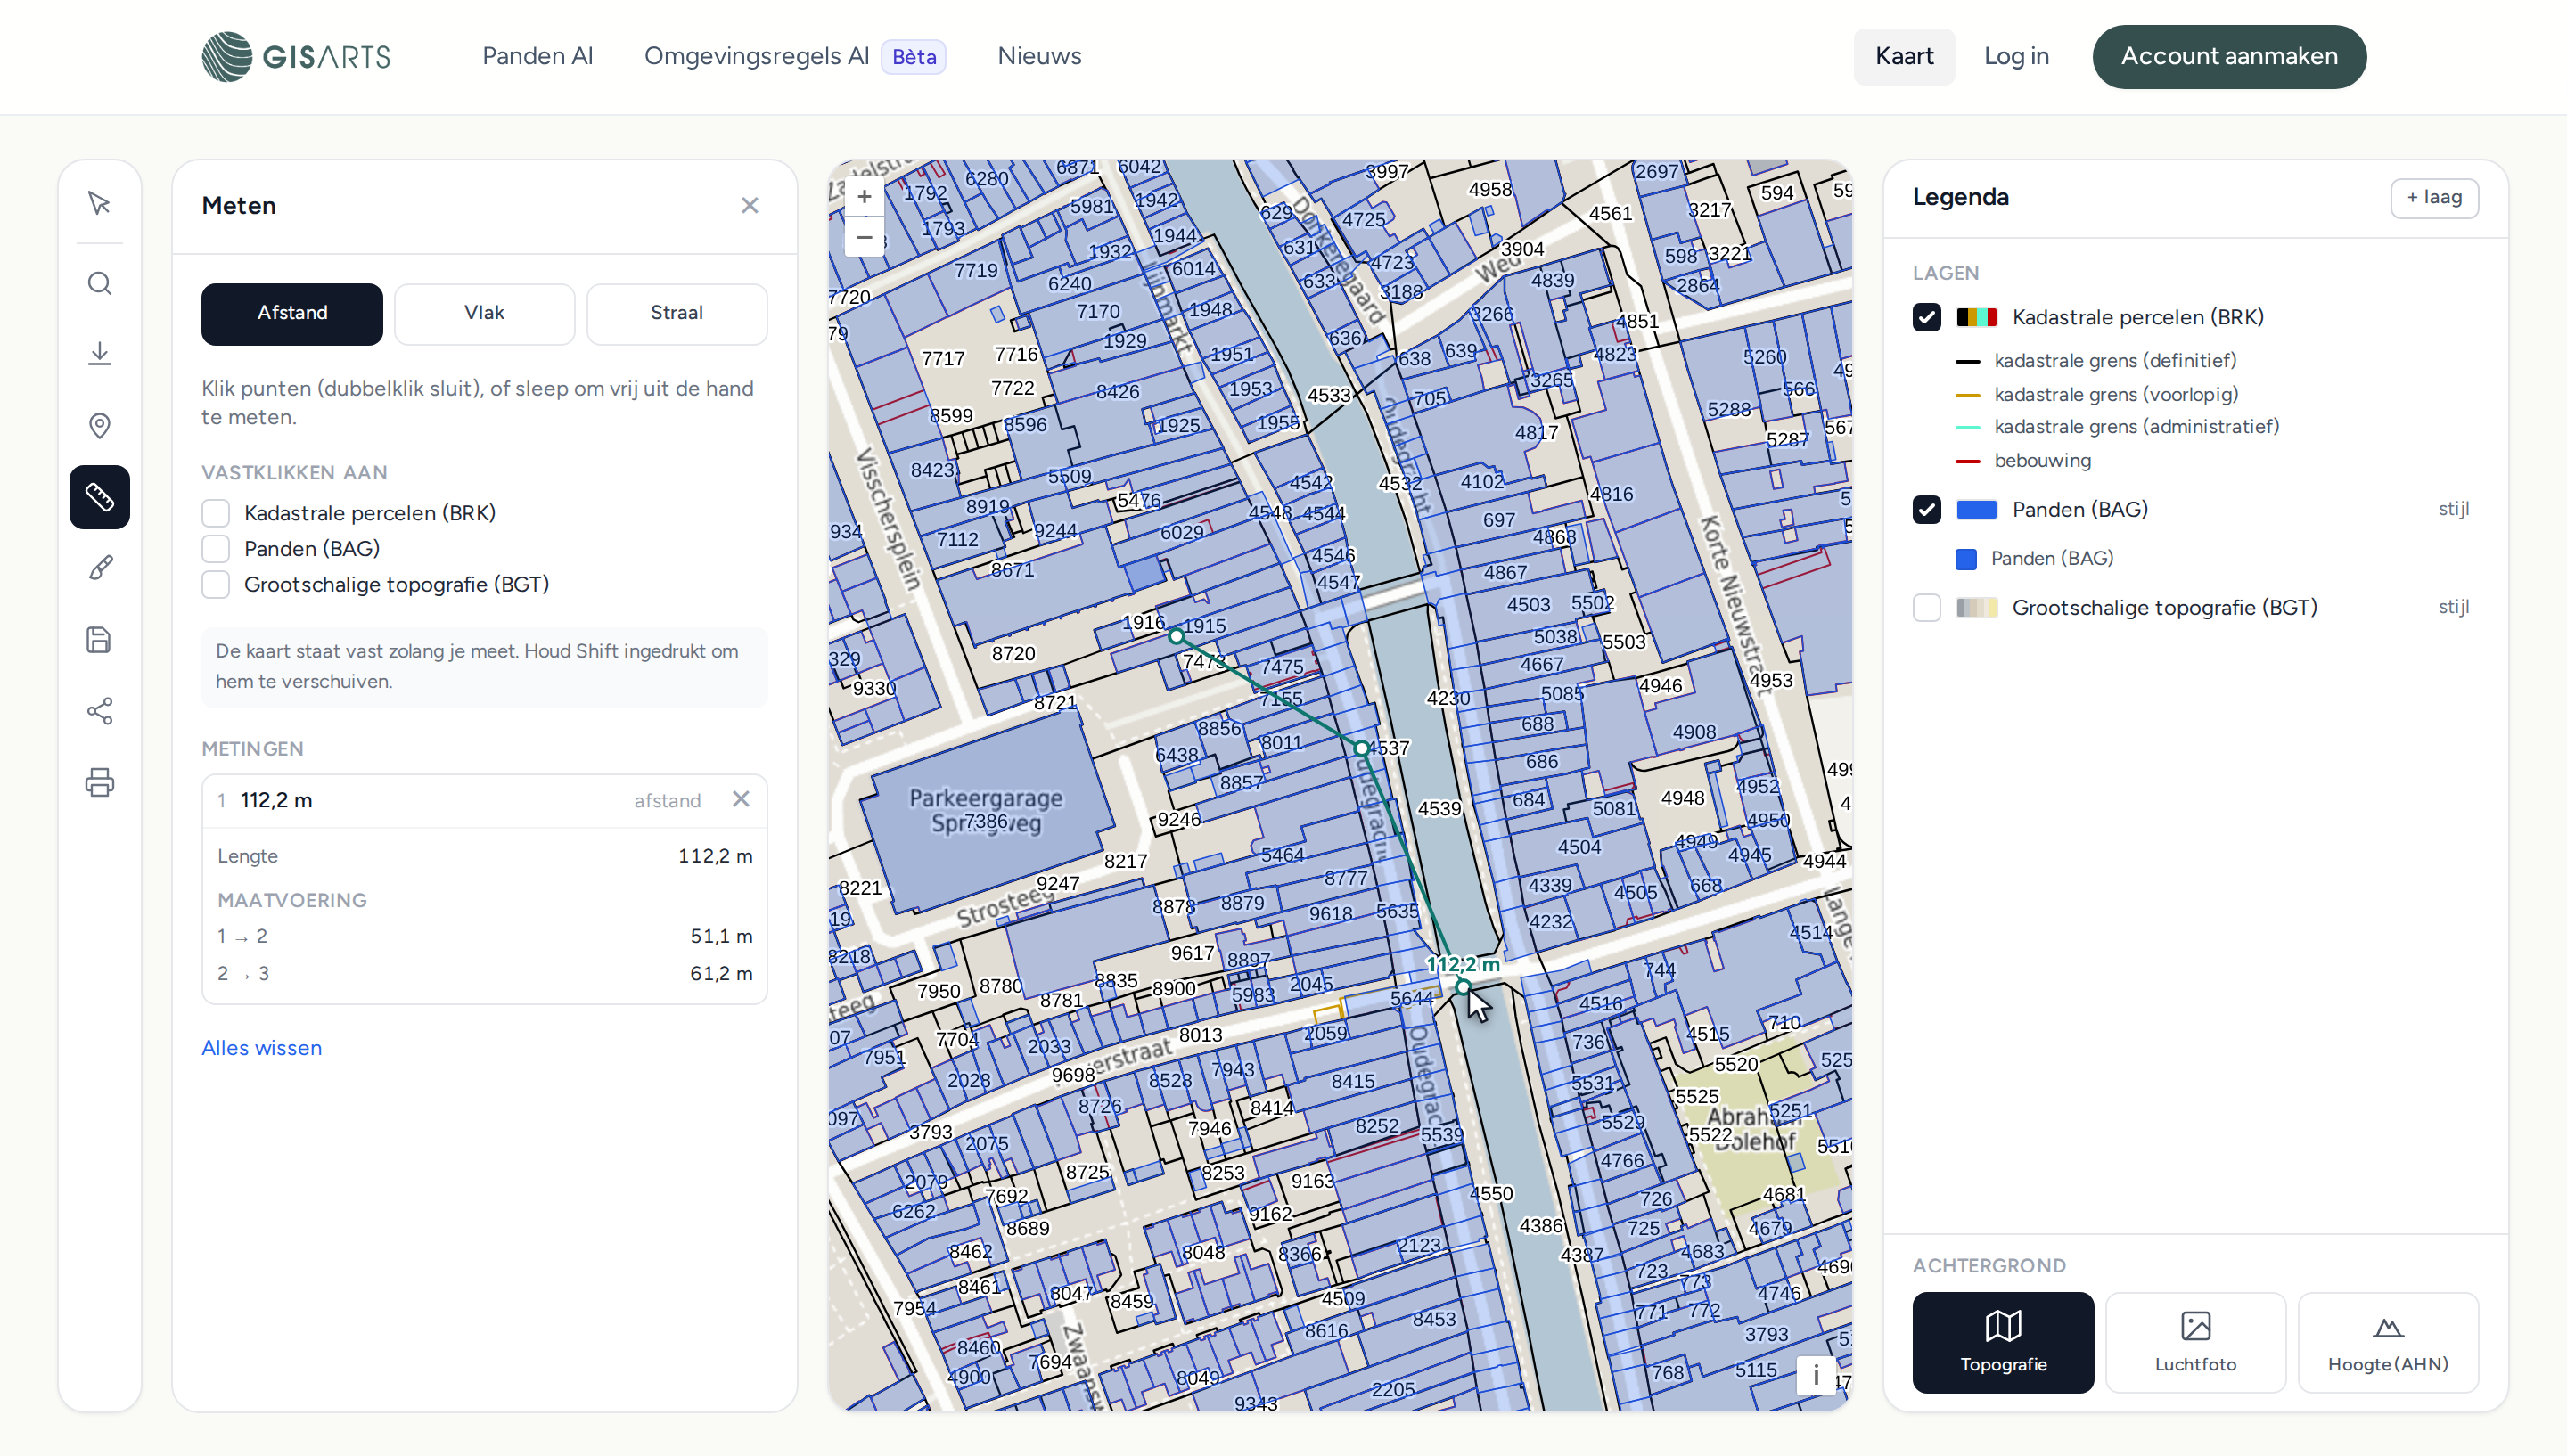This screenshot has height=1456, width=2567.
Task: Open the share icon in sidebar
Action: click(x=99, y=711)
